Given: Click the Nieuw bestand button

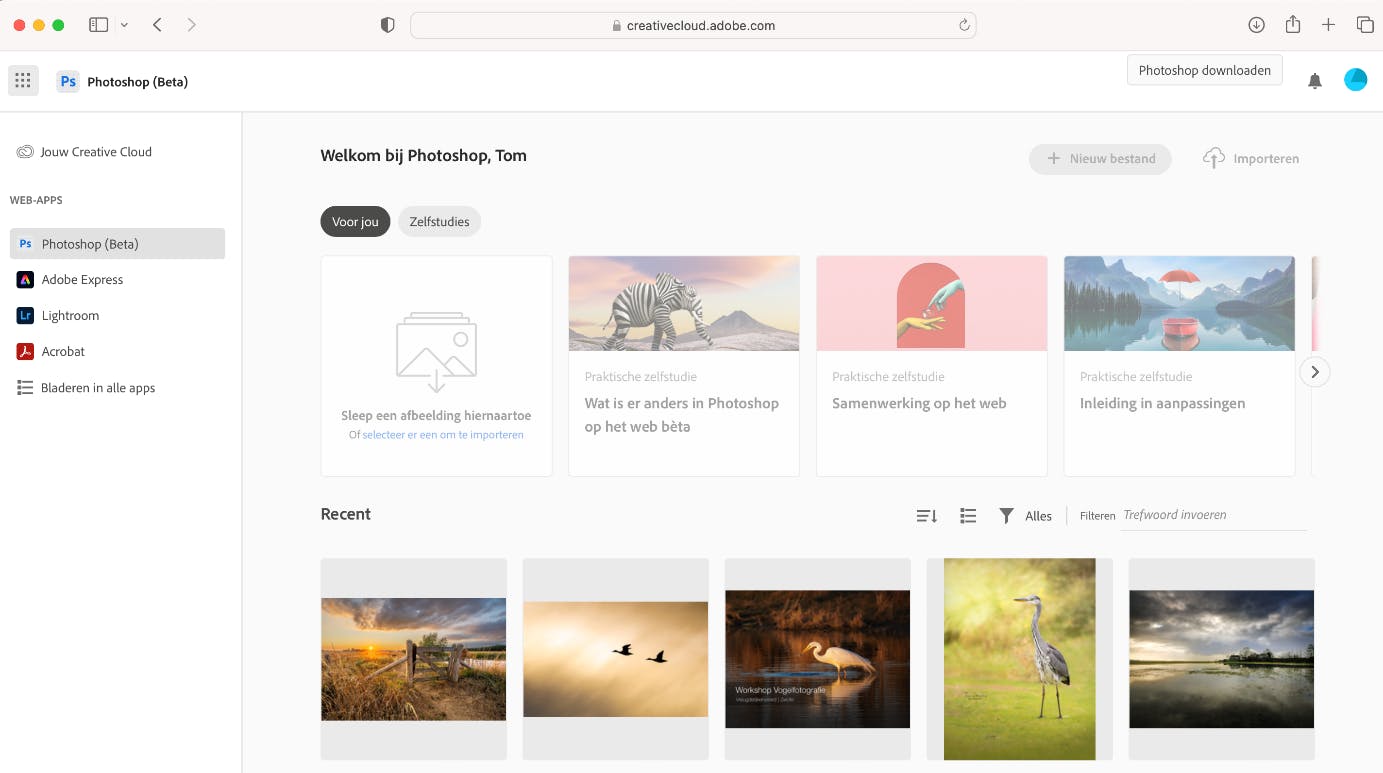Looking at the screenshot, I should 1100,158.
